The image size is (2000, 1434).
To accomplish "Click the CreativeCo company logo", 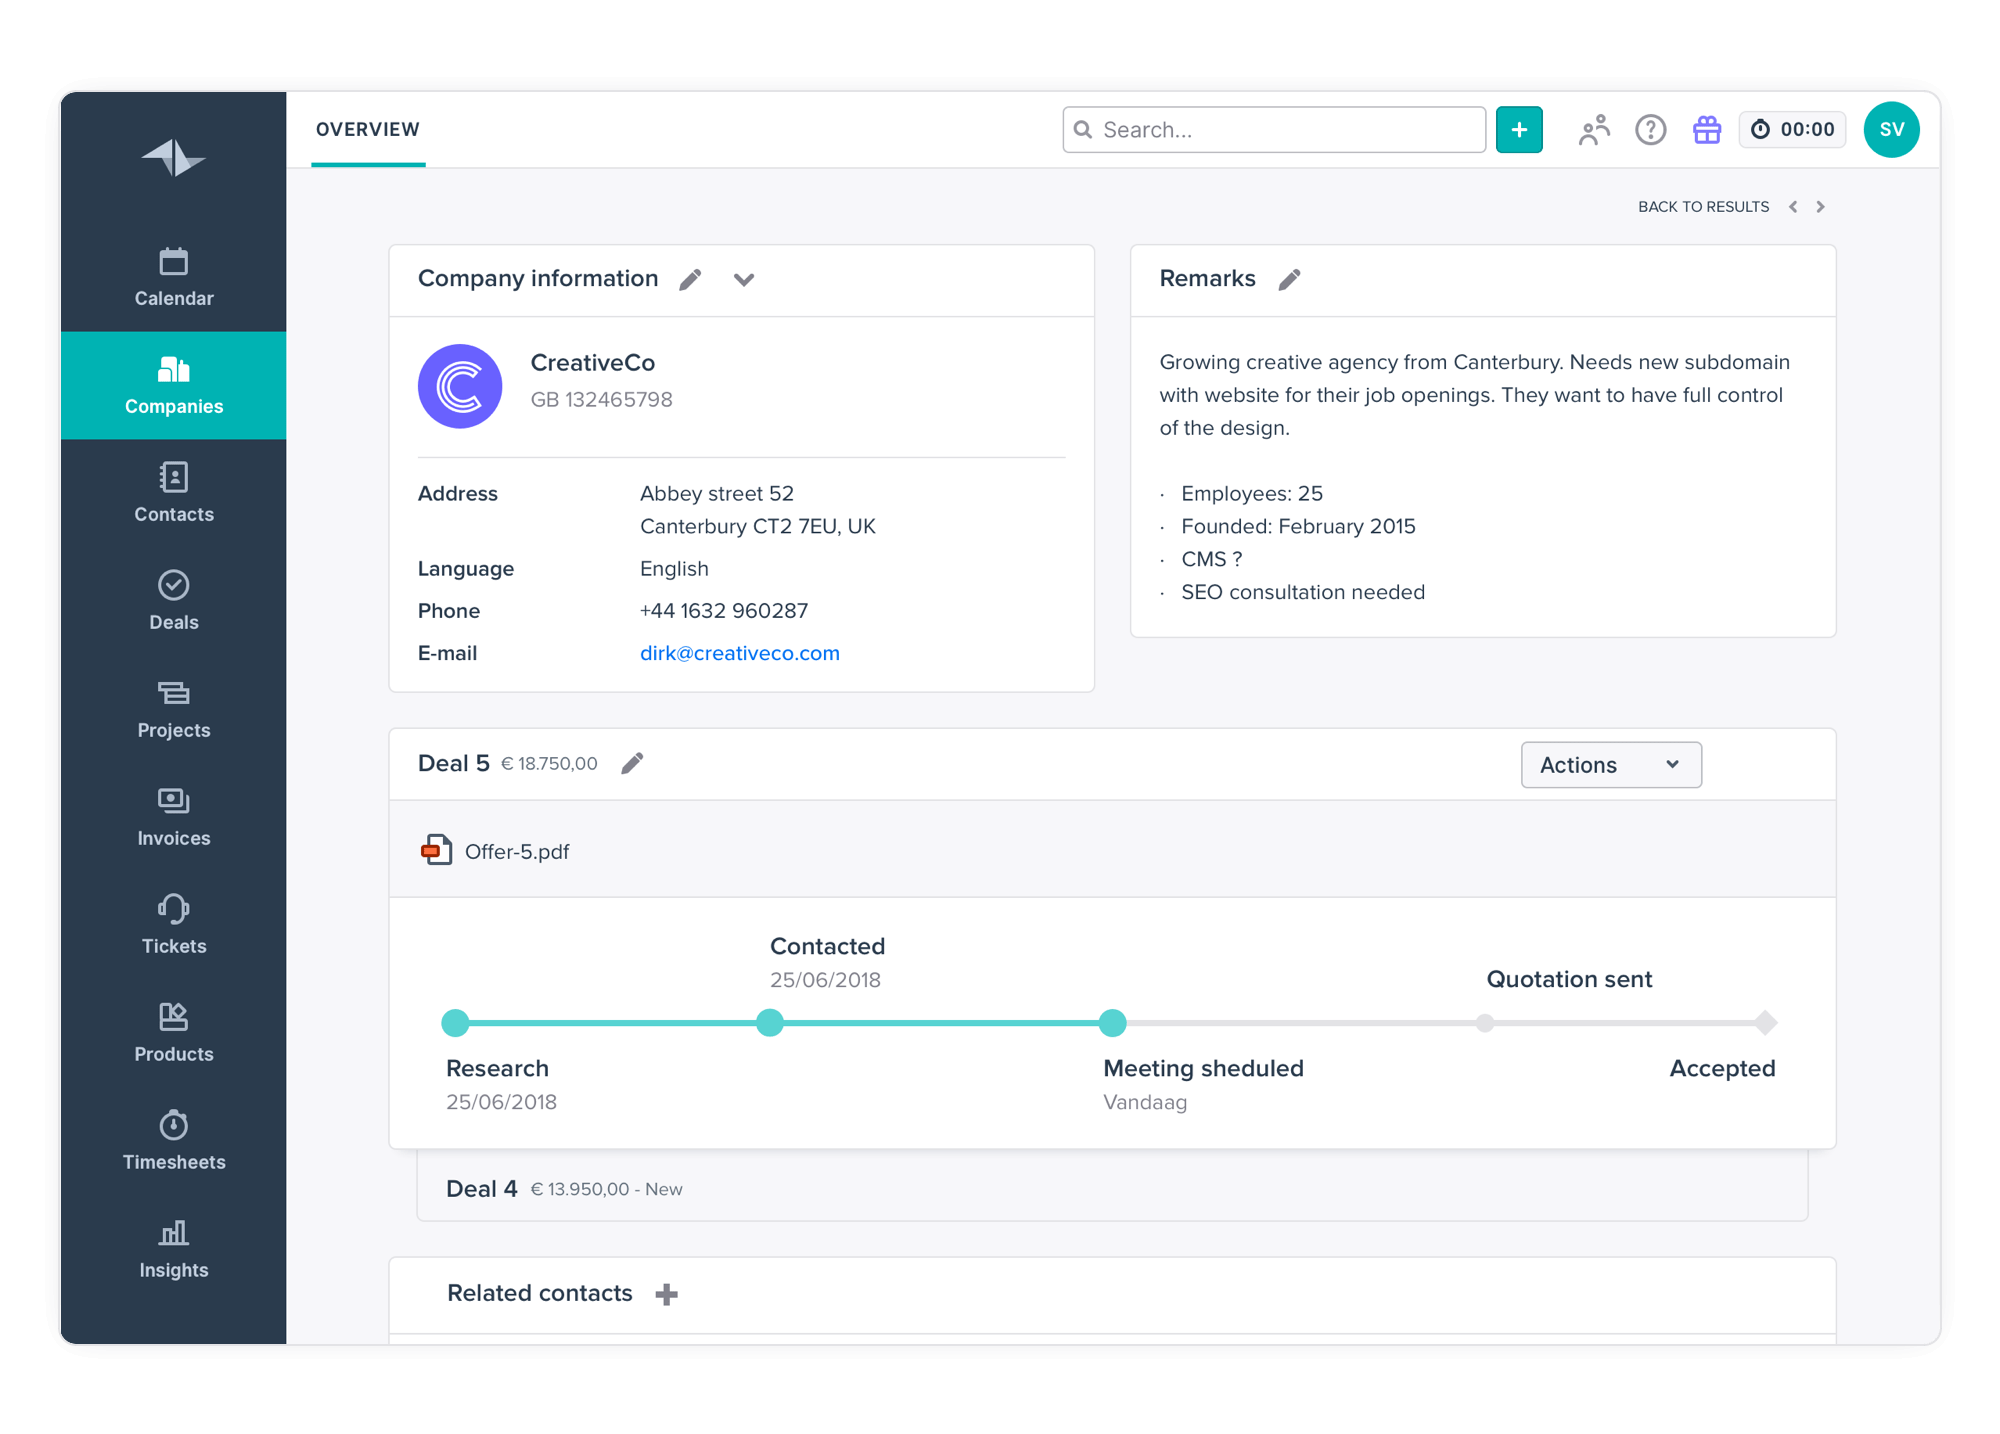I will coord(460,386).
